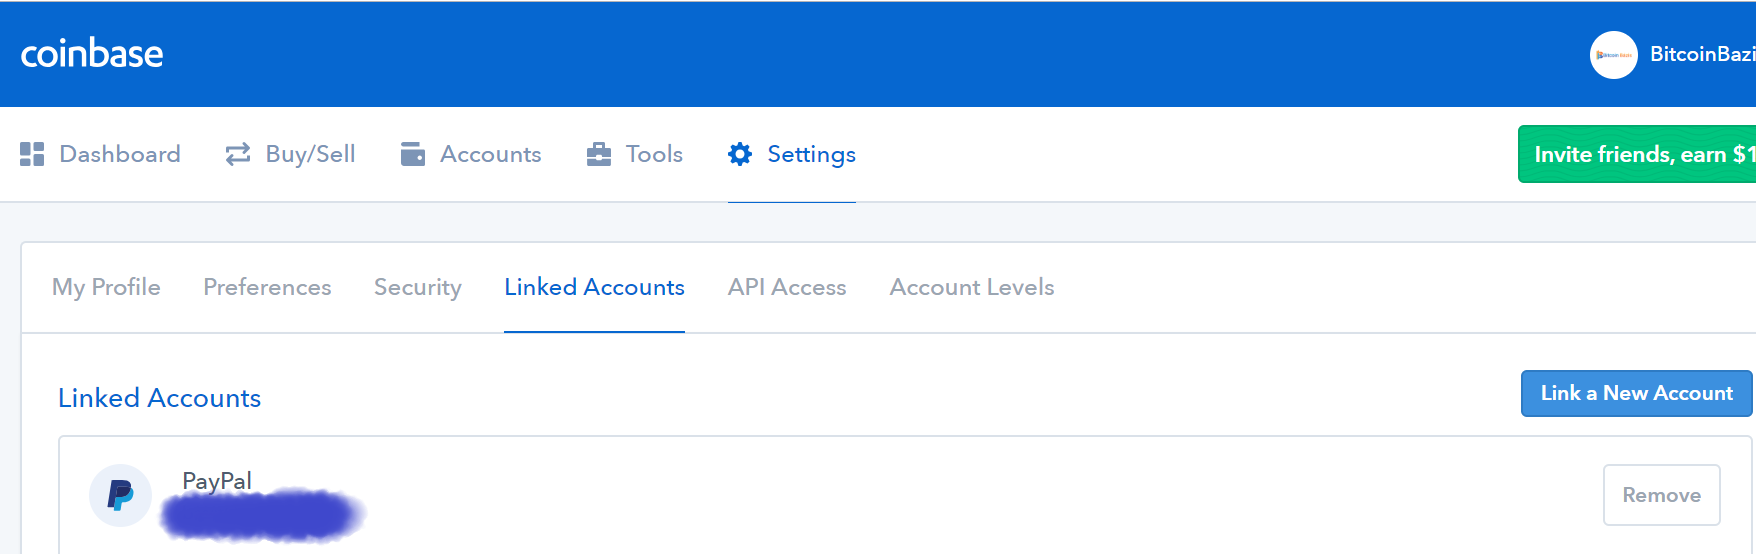This screenshot has height=554, width=1756.
Task: Click the Linked Accounts section heading
Action: (159, 398)
